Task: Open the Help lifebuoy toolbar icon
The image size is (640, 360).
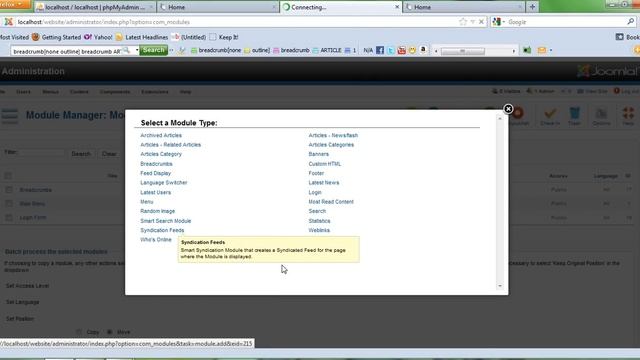Action: point(628,113)
